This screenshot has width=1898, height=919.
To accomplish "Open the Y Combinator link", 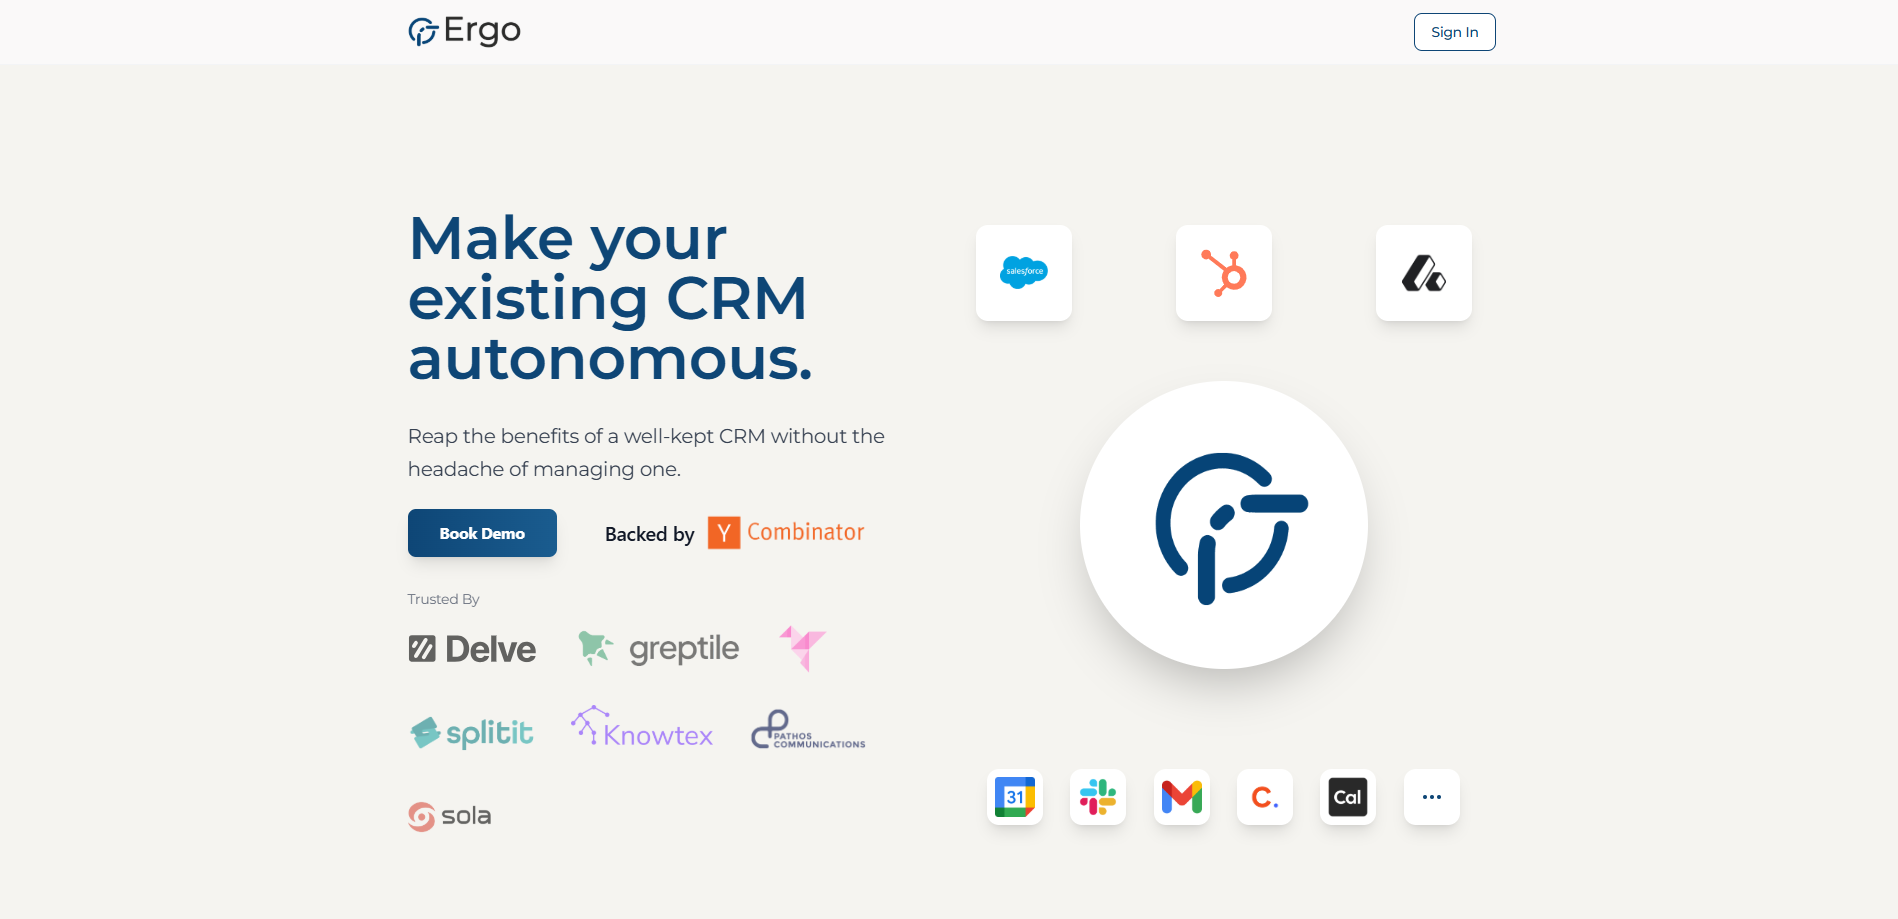I will click(785, 532).
